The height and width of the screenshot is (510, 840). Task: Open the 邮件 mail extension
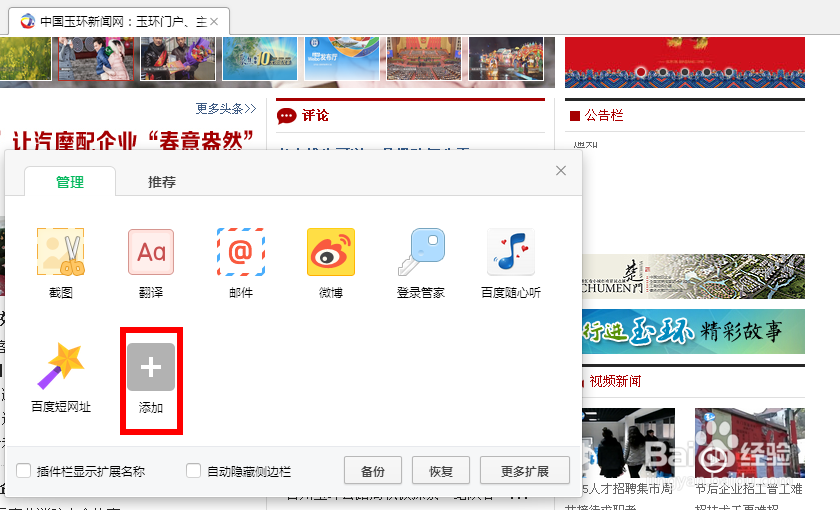pos(241,252)
